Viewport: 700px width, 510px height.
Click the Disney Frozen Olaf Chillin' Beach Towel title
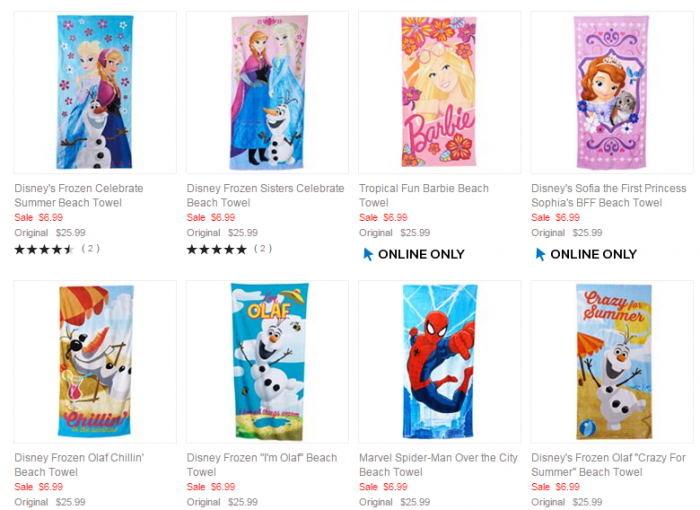(x=79, y=464)
